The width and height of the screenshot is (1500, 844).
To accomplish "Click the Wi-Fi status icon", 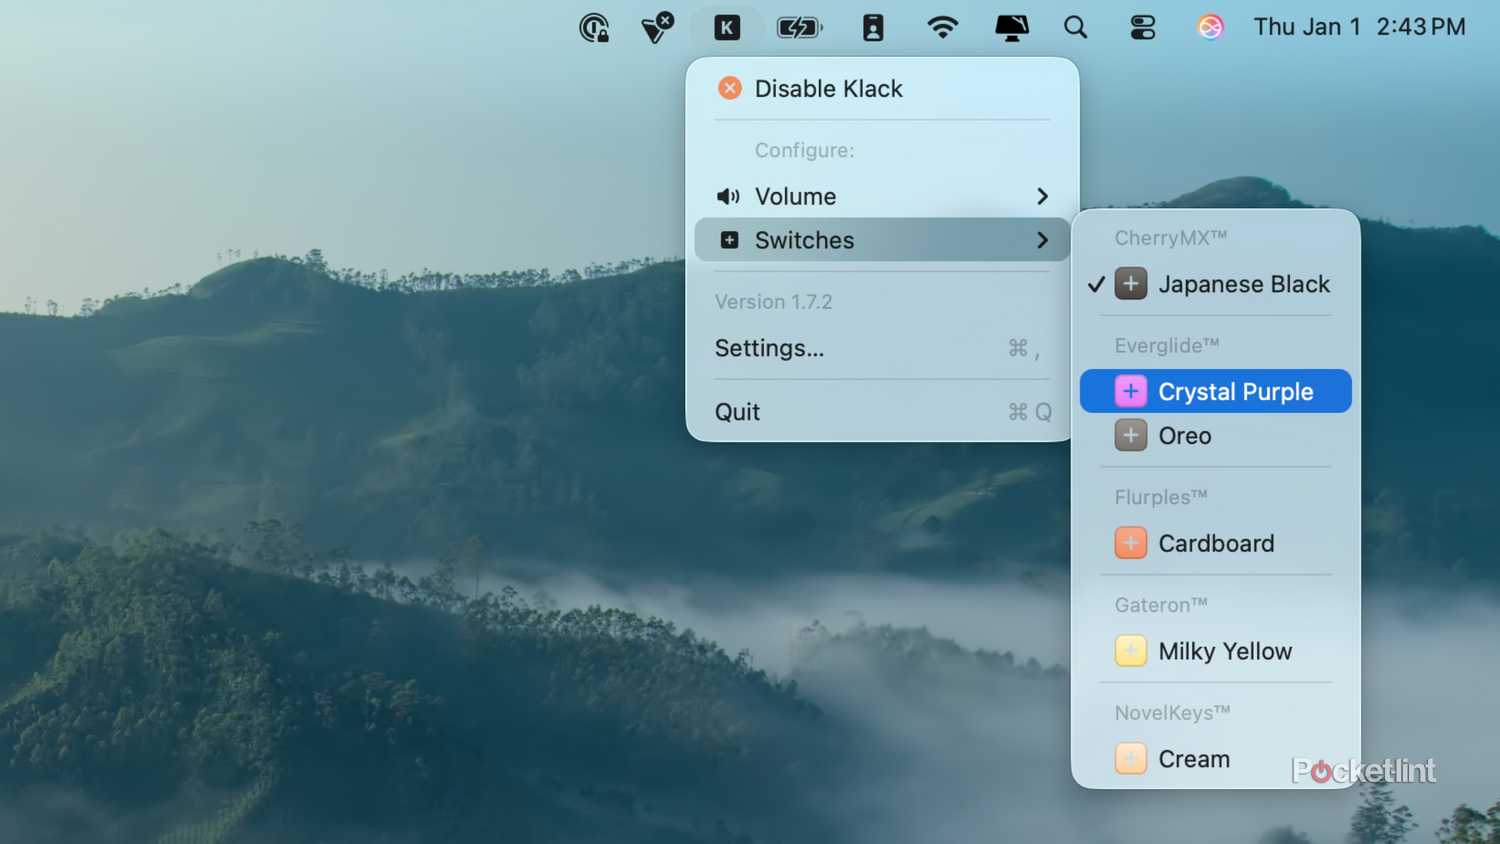I will 942,27.
